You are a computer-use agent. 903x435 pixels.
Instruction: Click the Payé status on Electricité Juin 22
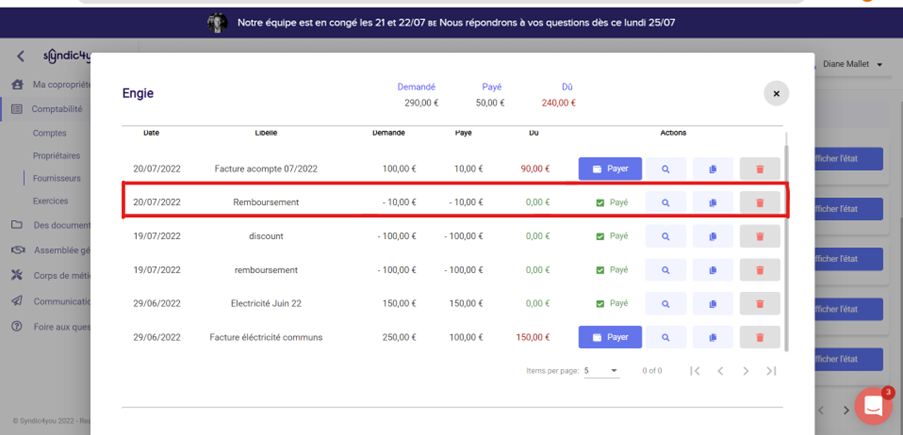612,303
